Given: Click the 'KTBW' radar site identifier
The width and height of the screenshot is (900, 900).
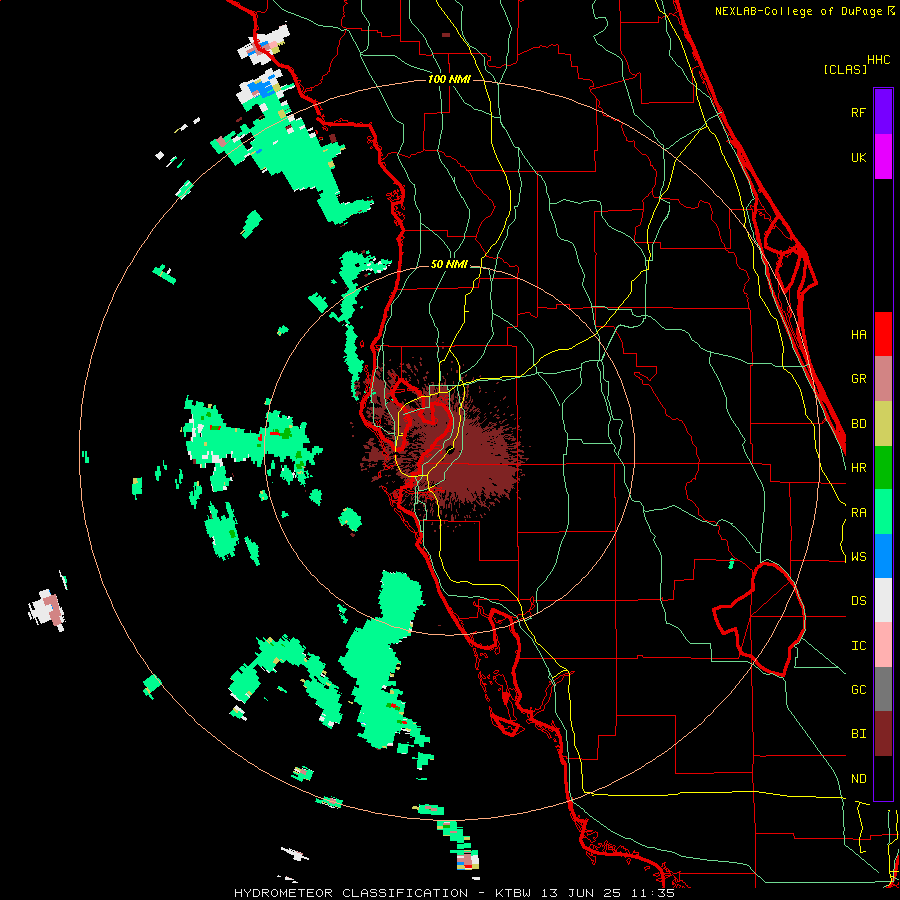Looking at the screenshot, I should click(513, 893).
